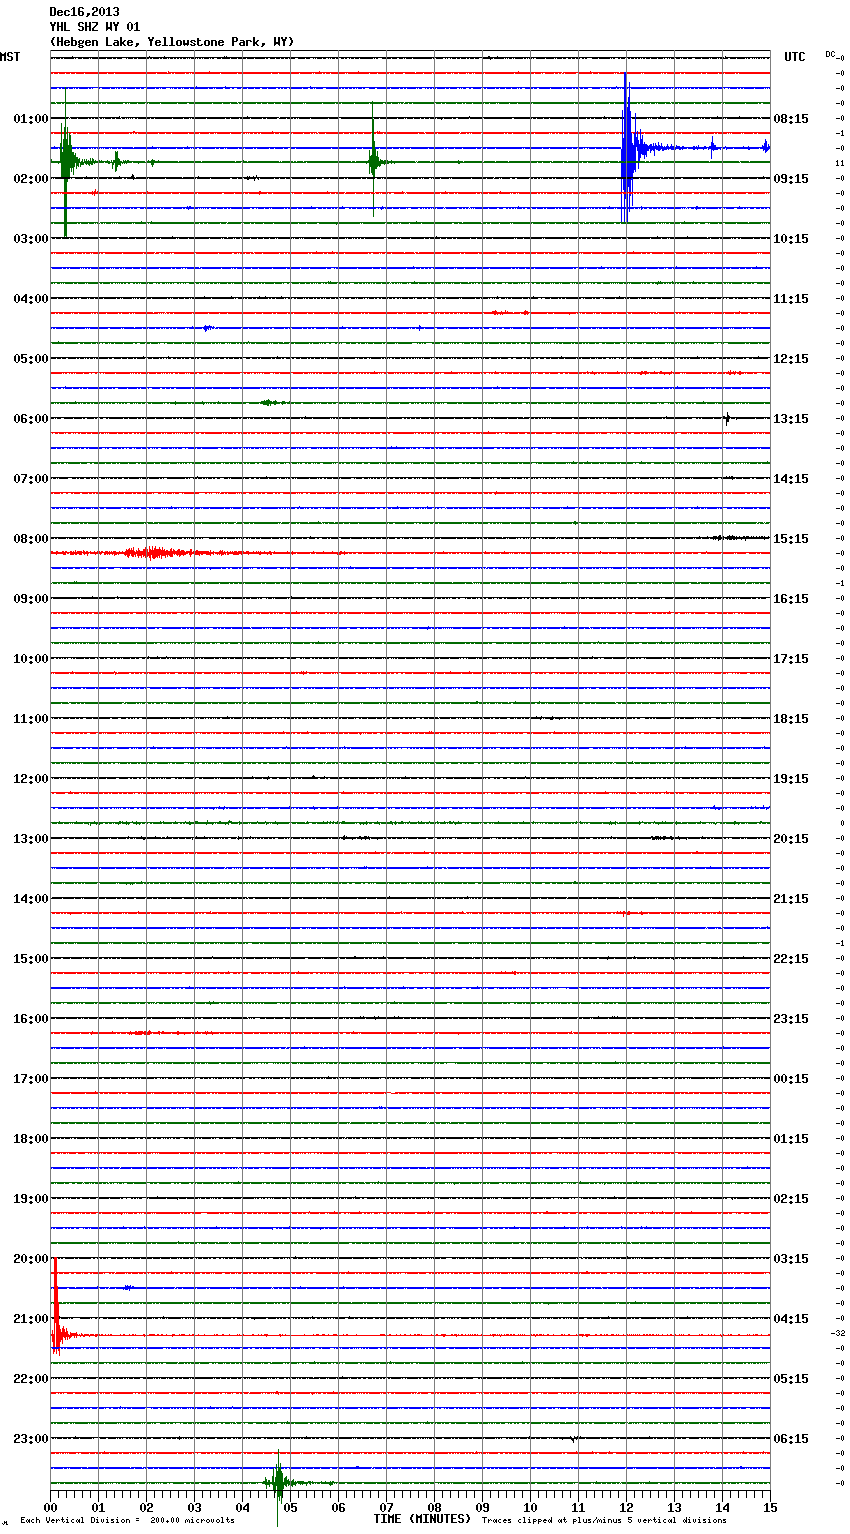Click the UTC label '17:15'
This screenshot has width=850, height=1534.
coord(791,659)
